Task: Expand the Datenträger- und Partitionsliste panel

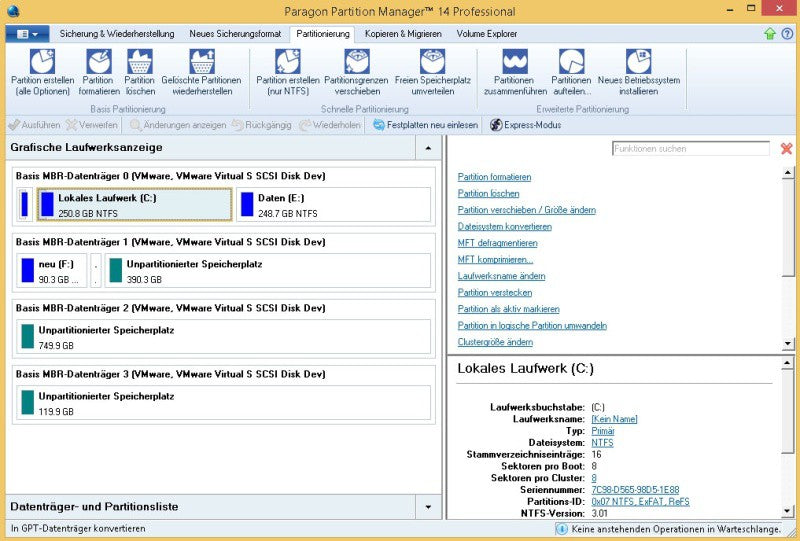Action: coord(428,507)
